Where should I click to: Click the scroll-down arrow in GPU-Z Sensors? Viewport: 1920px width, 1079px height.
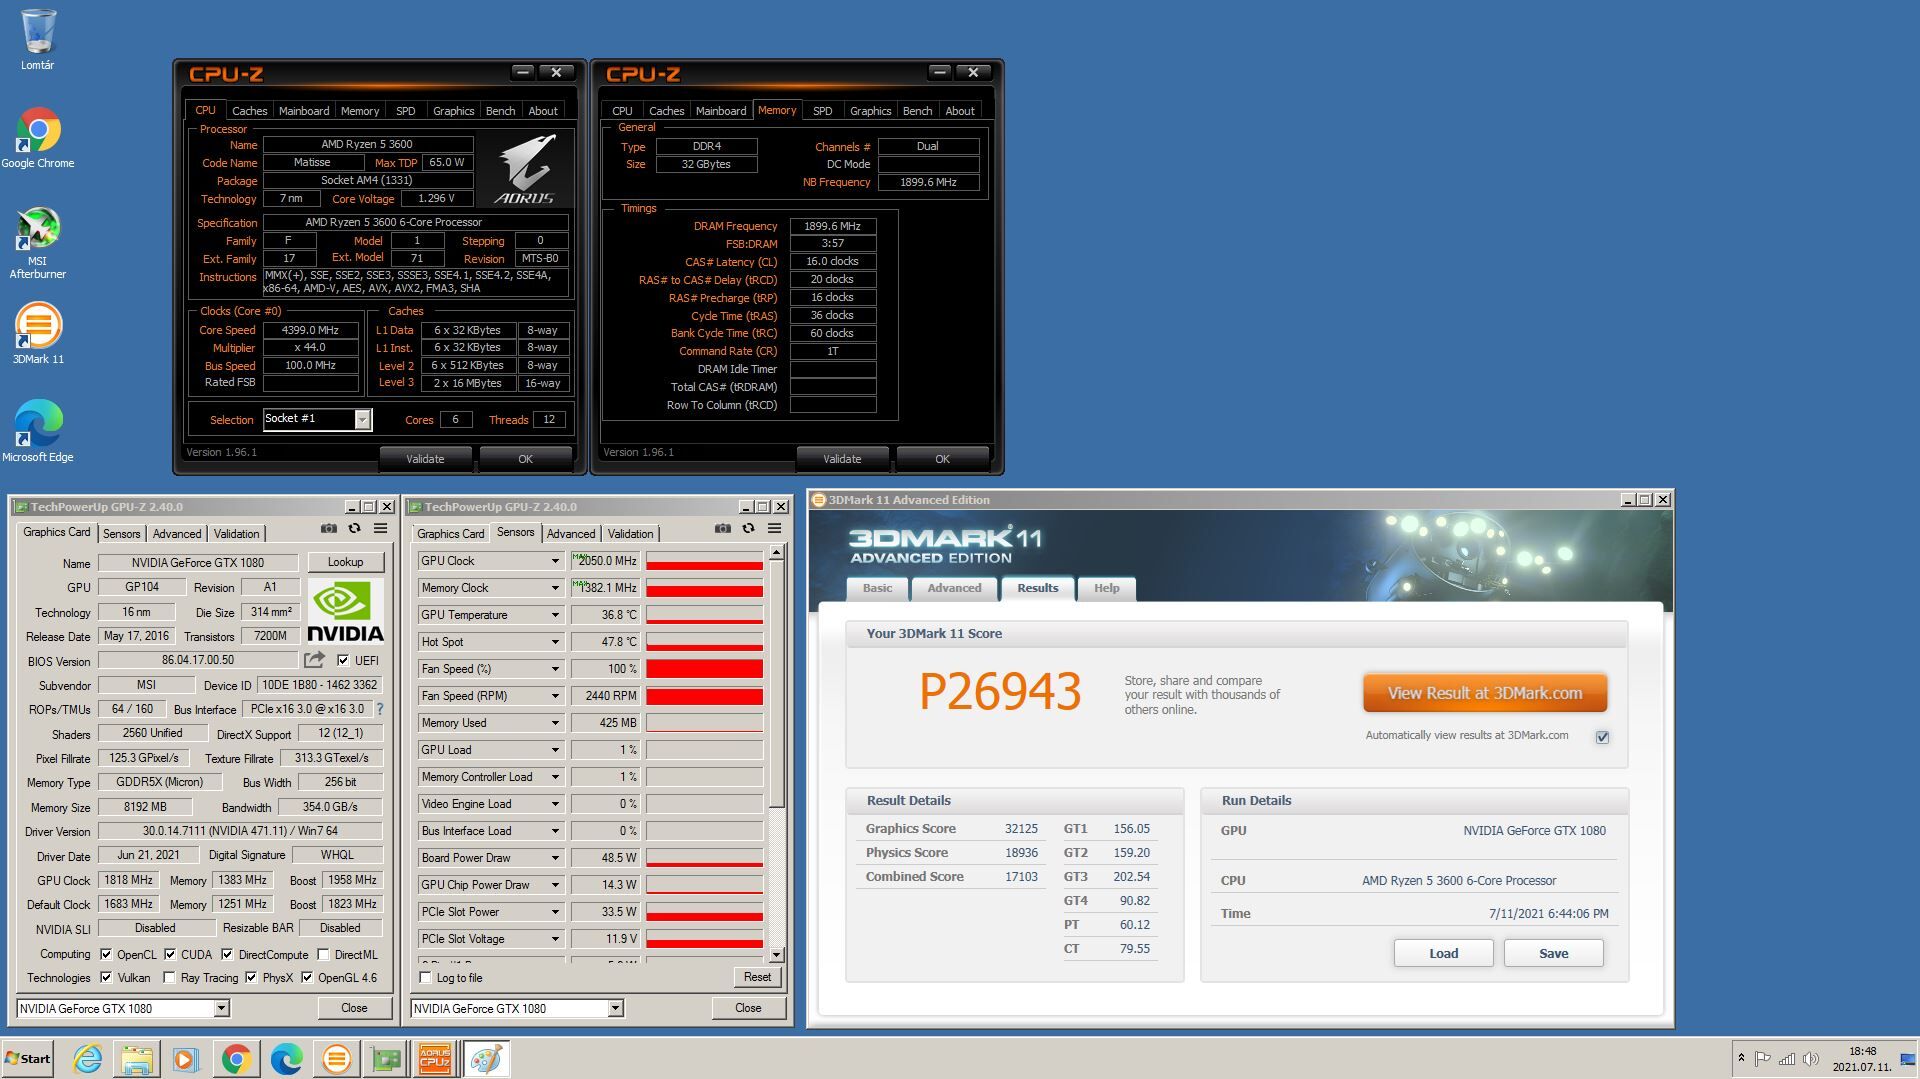[x=776, y=955]
